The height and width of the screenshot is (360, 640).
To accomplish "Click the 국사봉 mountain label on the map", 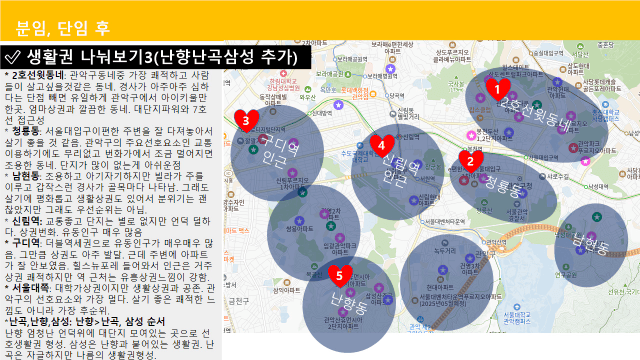I will [456, 84].
